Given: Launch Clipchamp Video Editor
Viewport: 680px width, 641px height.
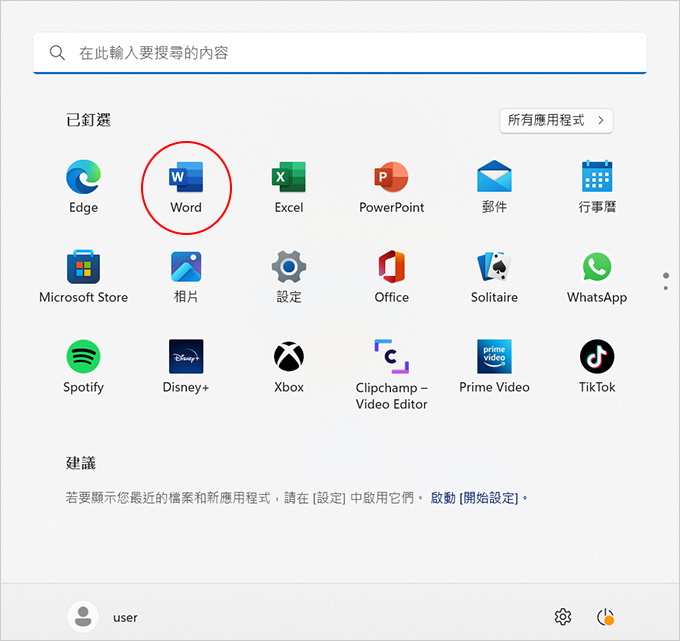Looking at the screenshot, I should click(392, 375).
